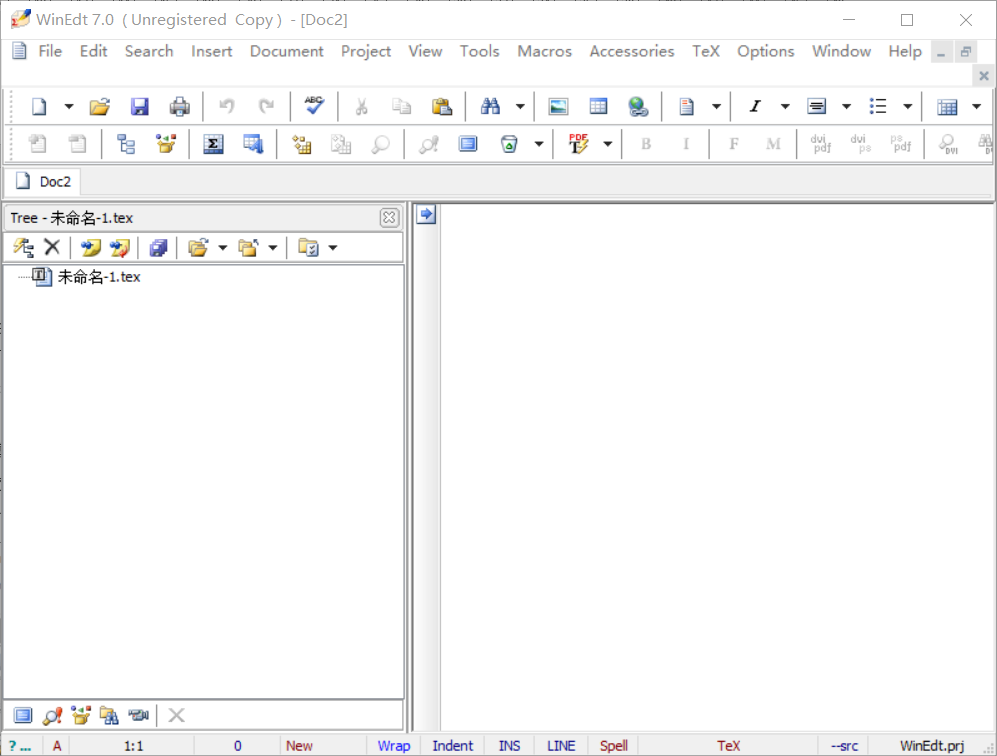Insert a table using table icon
The width and height of the screenshot is (997, 756).
pyautogui.click(x=598, y=106)
